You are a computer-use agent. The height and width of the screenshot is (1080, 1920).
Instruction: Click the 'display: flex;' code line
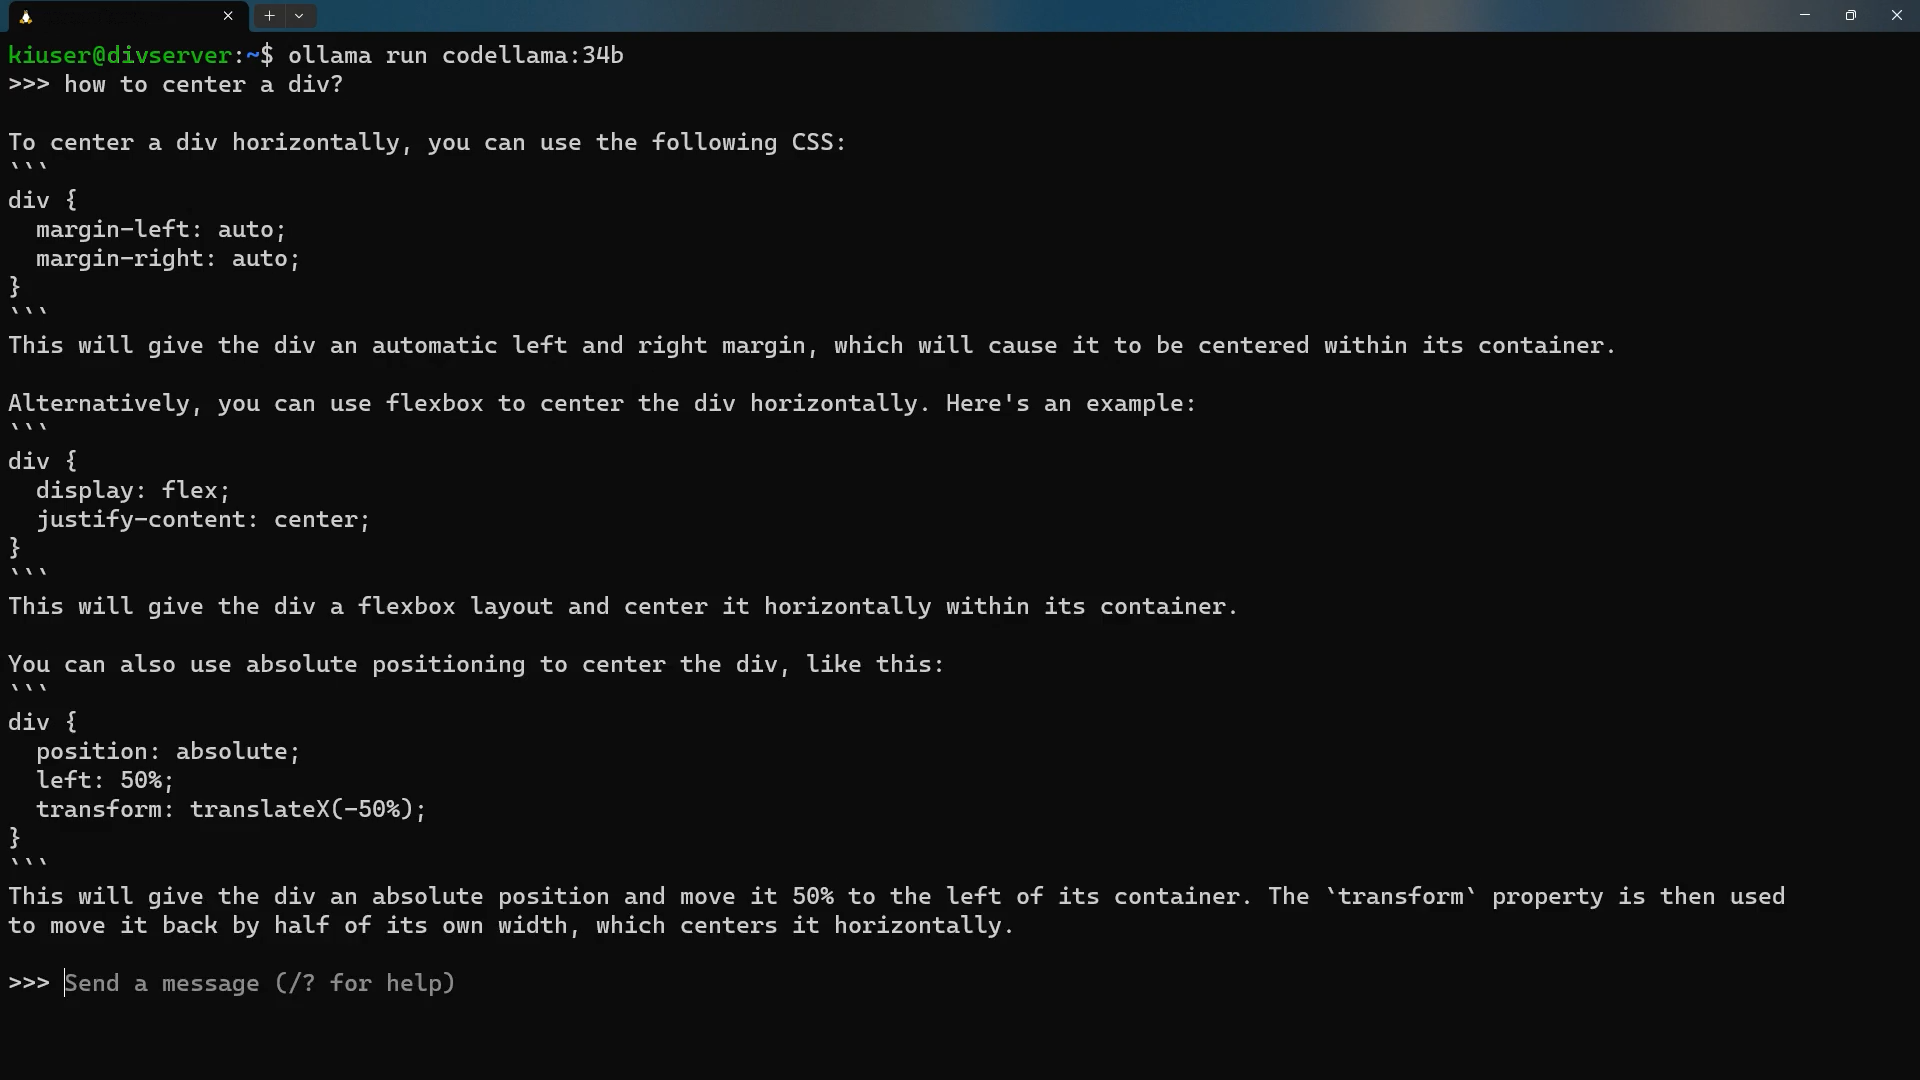[133, 490]
